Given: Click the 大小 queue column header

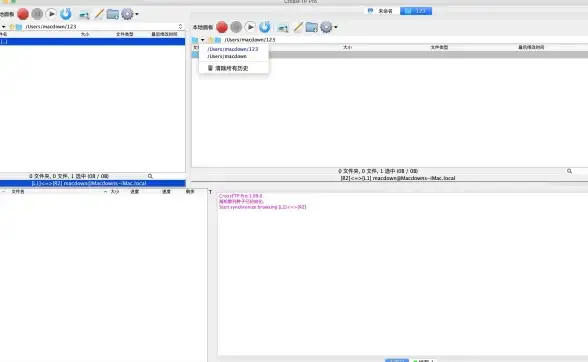Looking at the screenshot, I should [x=115, y=192].
